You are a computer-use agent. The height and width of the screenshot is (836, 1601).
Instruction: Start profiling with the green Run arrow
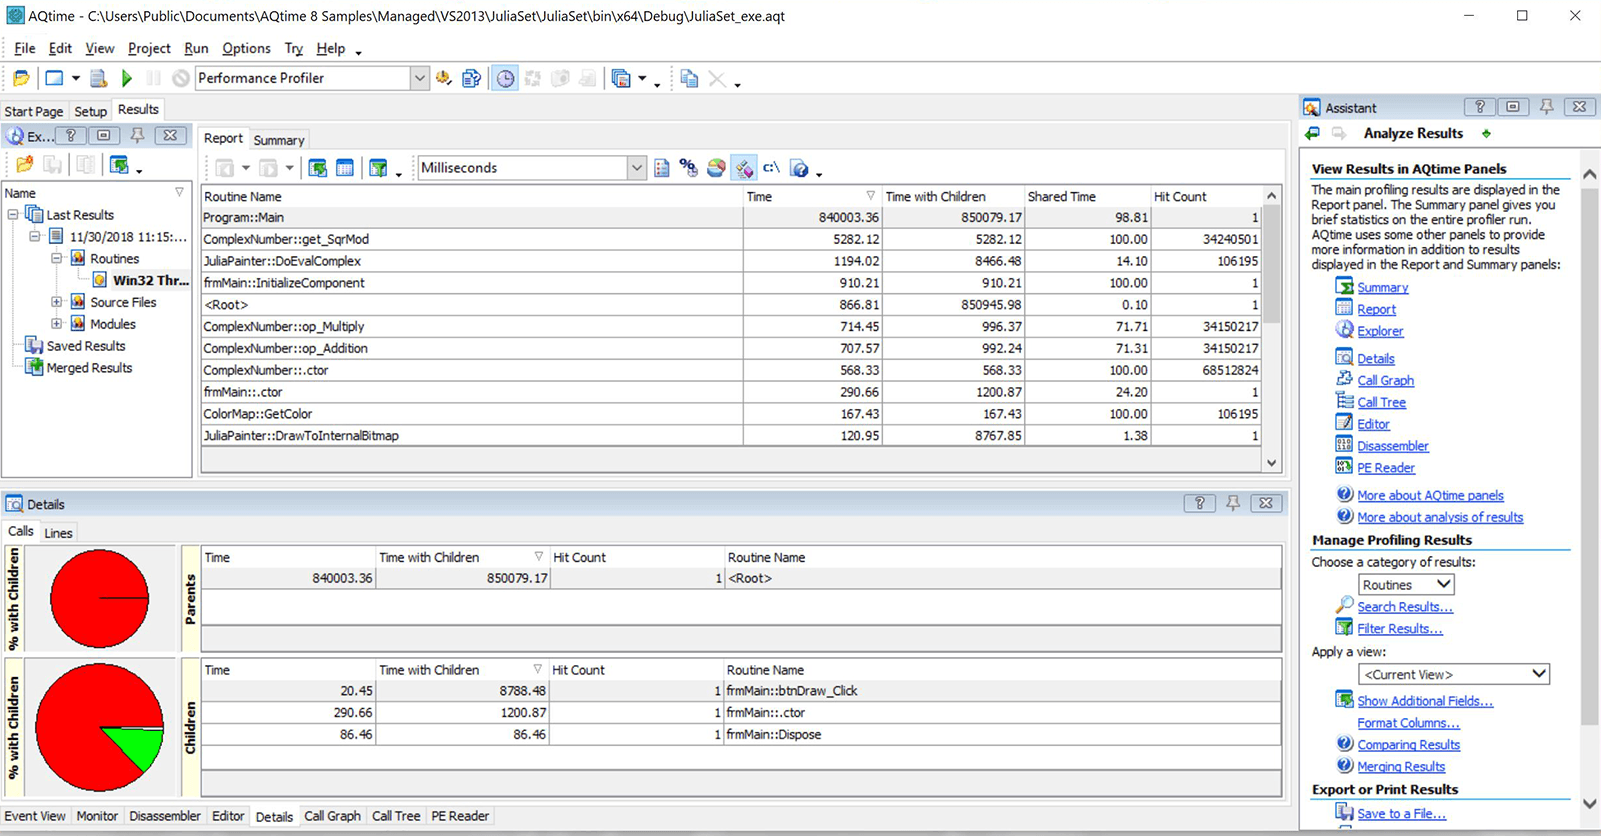(x=127, y=78)
